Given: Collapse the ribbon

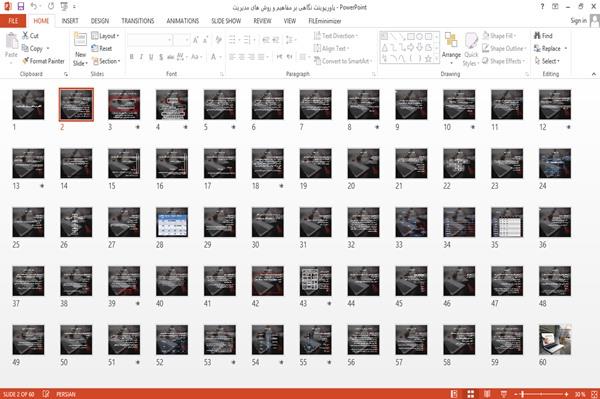Looking at the screenshot, I should (x=594, y=74).
